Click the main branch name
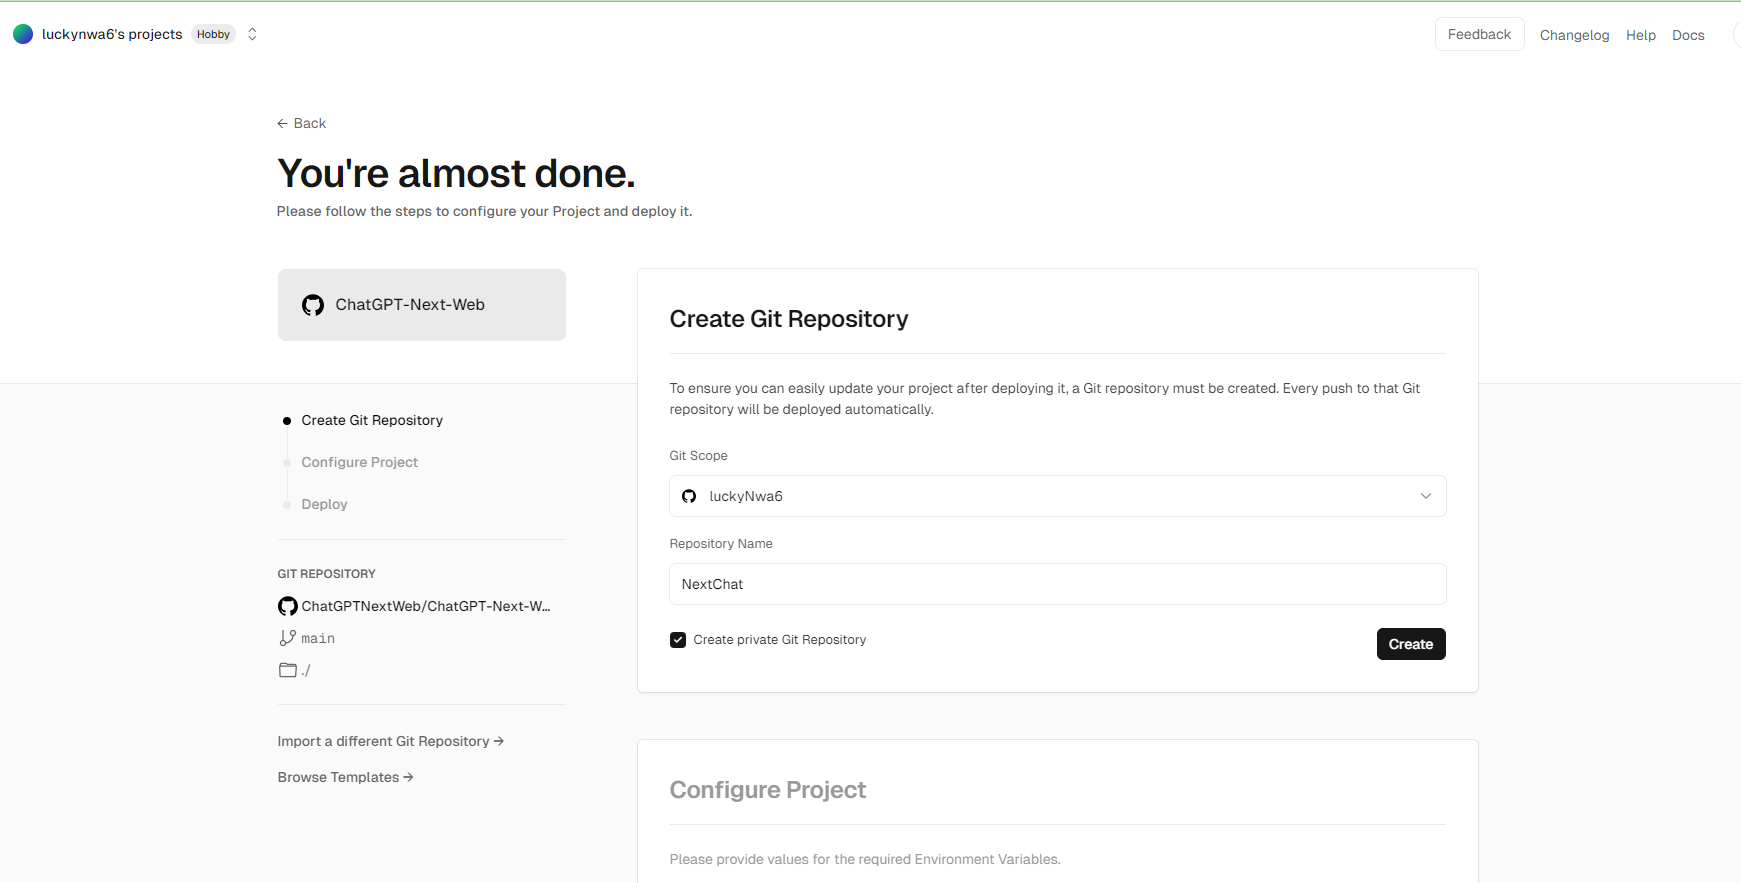 pyautogui.click(x=318, y=638)
